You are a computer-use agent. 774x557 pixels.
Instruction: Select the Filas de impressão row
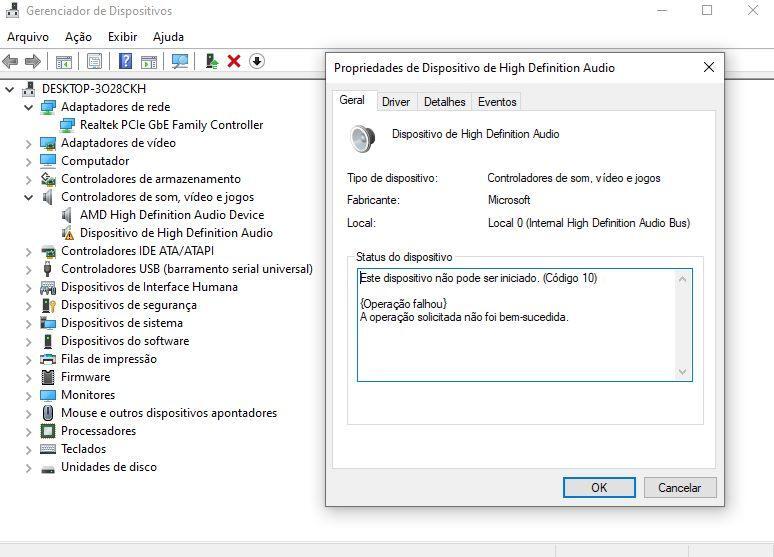[x=109, y=359]
